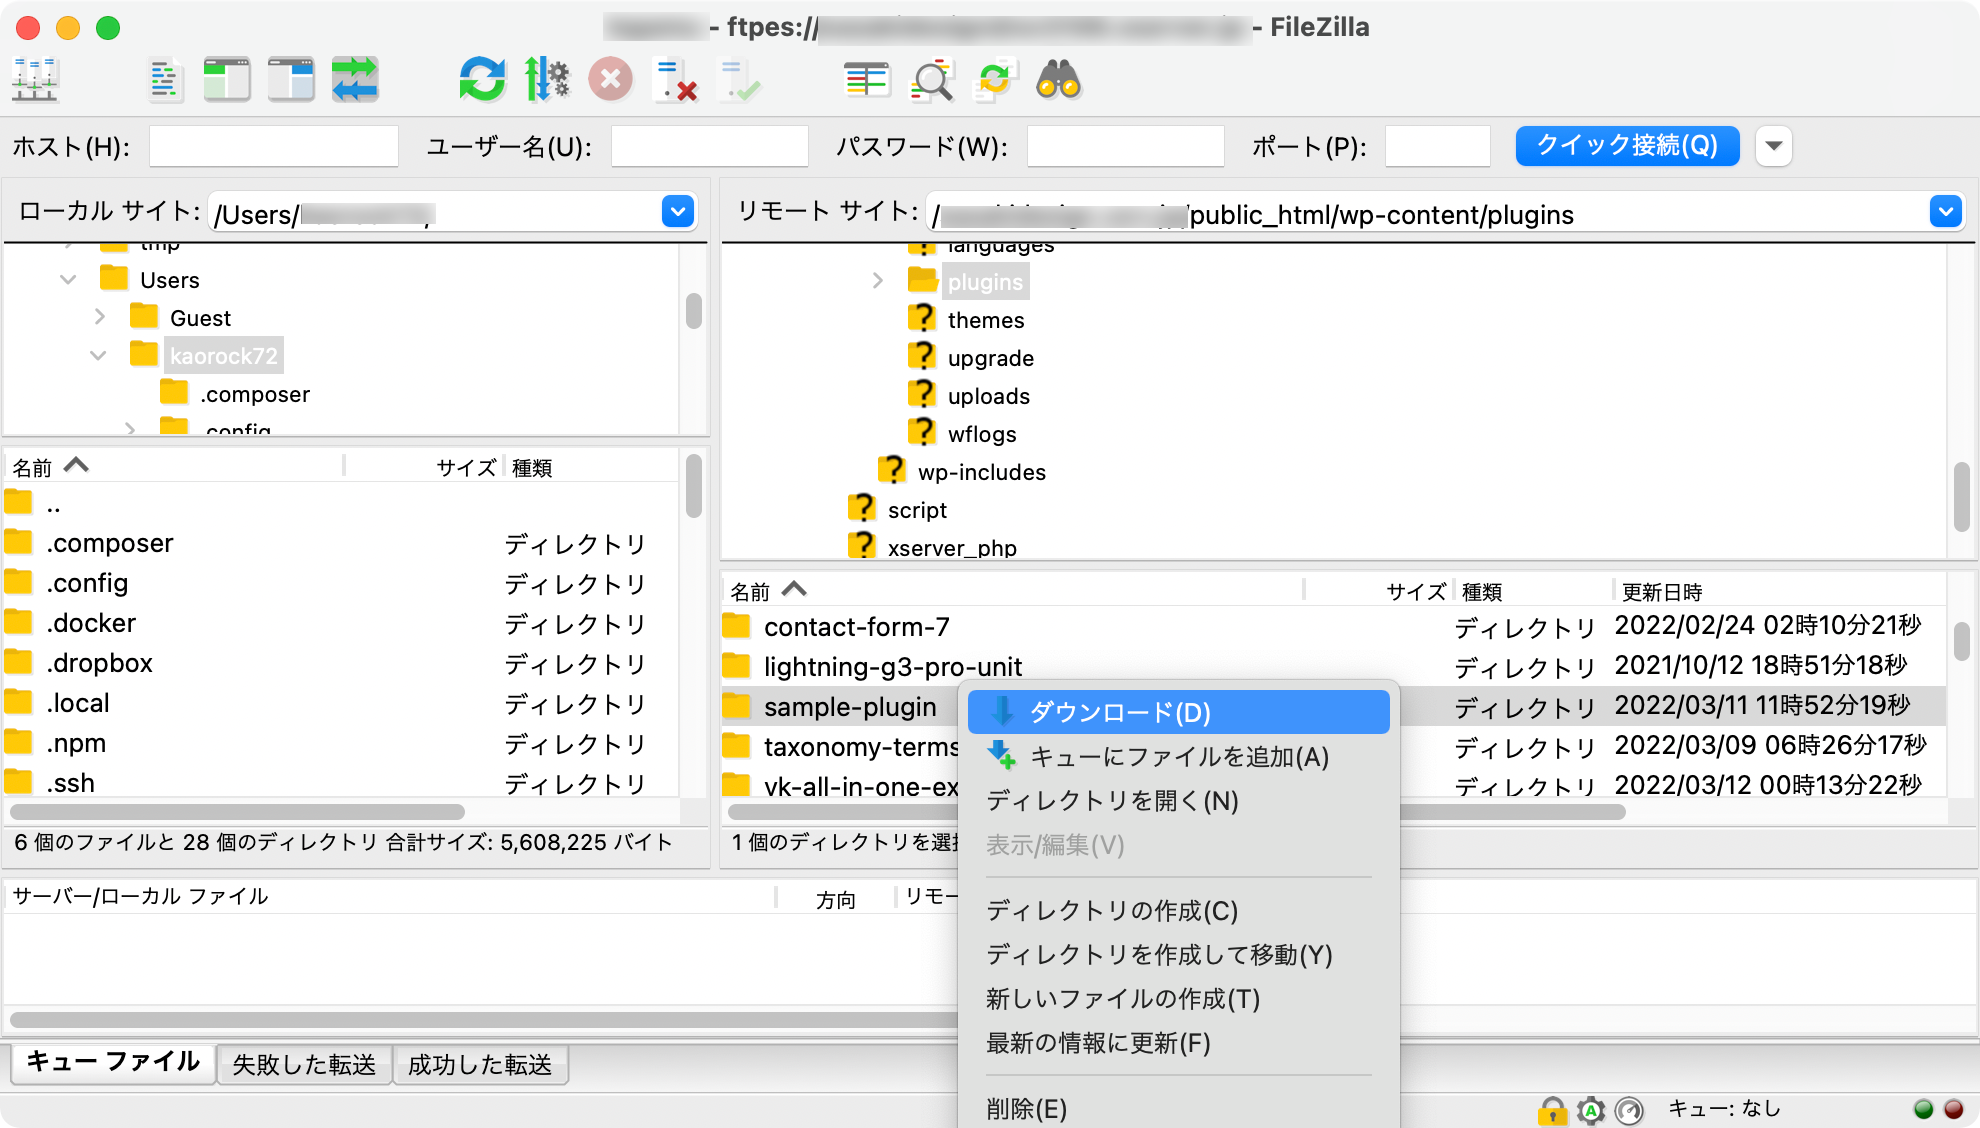Screen dimensions: 1980x1128
Task: Click the Host (H) input field
Action: click(x=273, y=146)
